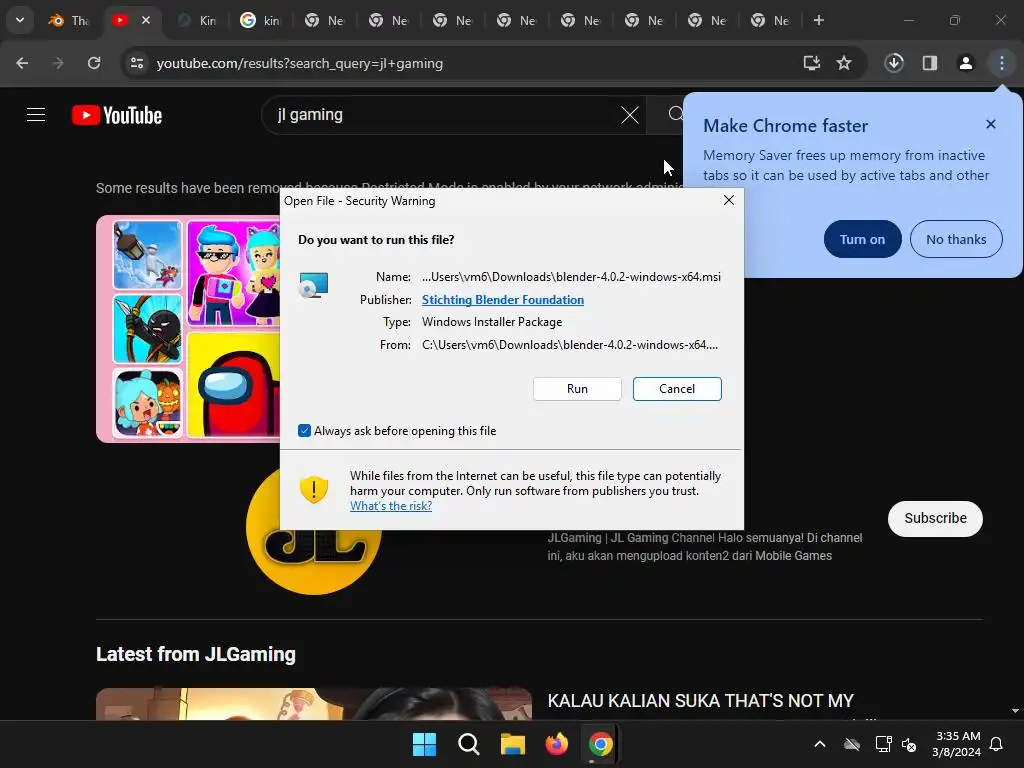The image size is (1024, 768).
Task: Open the pink games collage thumbnail
Action: [x=188, y=328]
